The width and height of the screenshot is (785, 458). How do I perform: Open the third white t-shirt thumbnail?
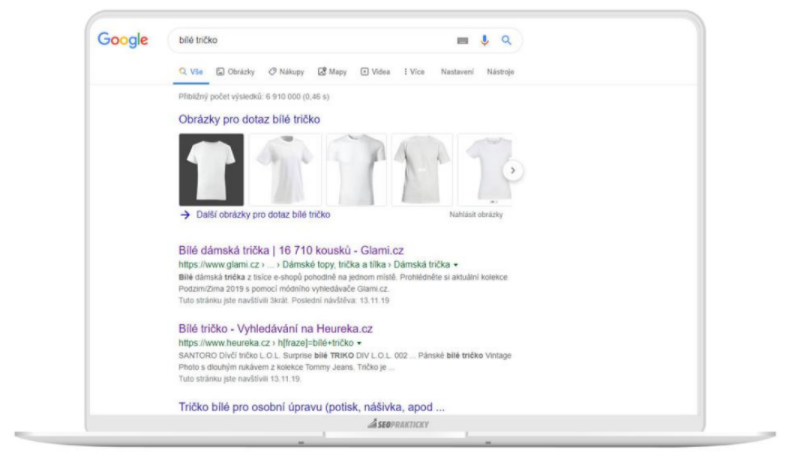tap(356, 170)
